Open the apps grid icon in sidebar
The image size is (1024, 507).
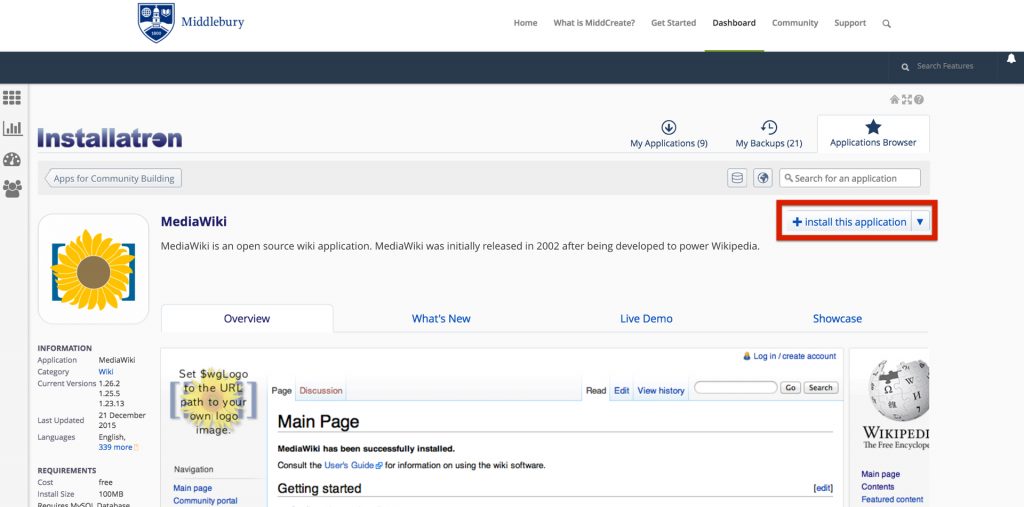tap(12, 98)
